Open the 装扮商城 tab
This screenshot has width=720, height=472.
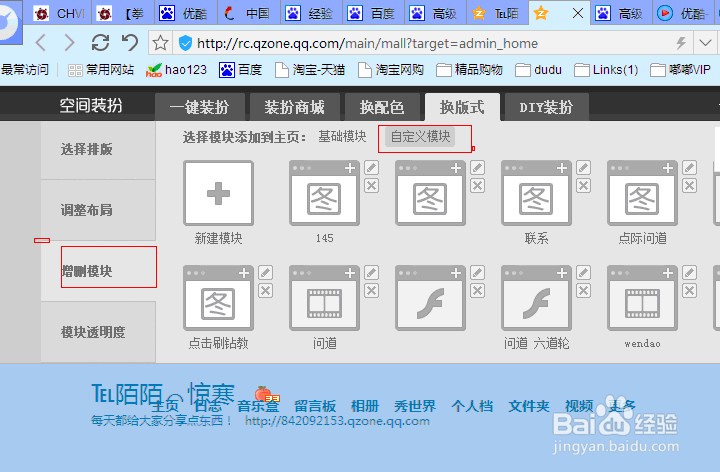click(x=295, y=107)
